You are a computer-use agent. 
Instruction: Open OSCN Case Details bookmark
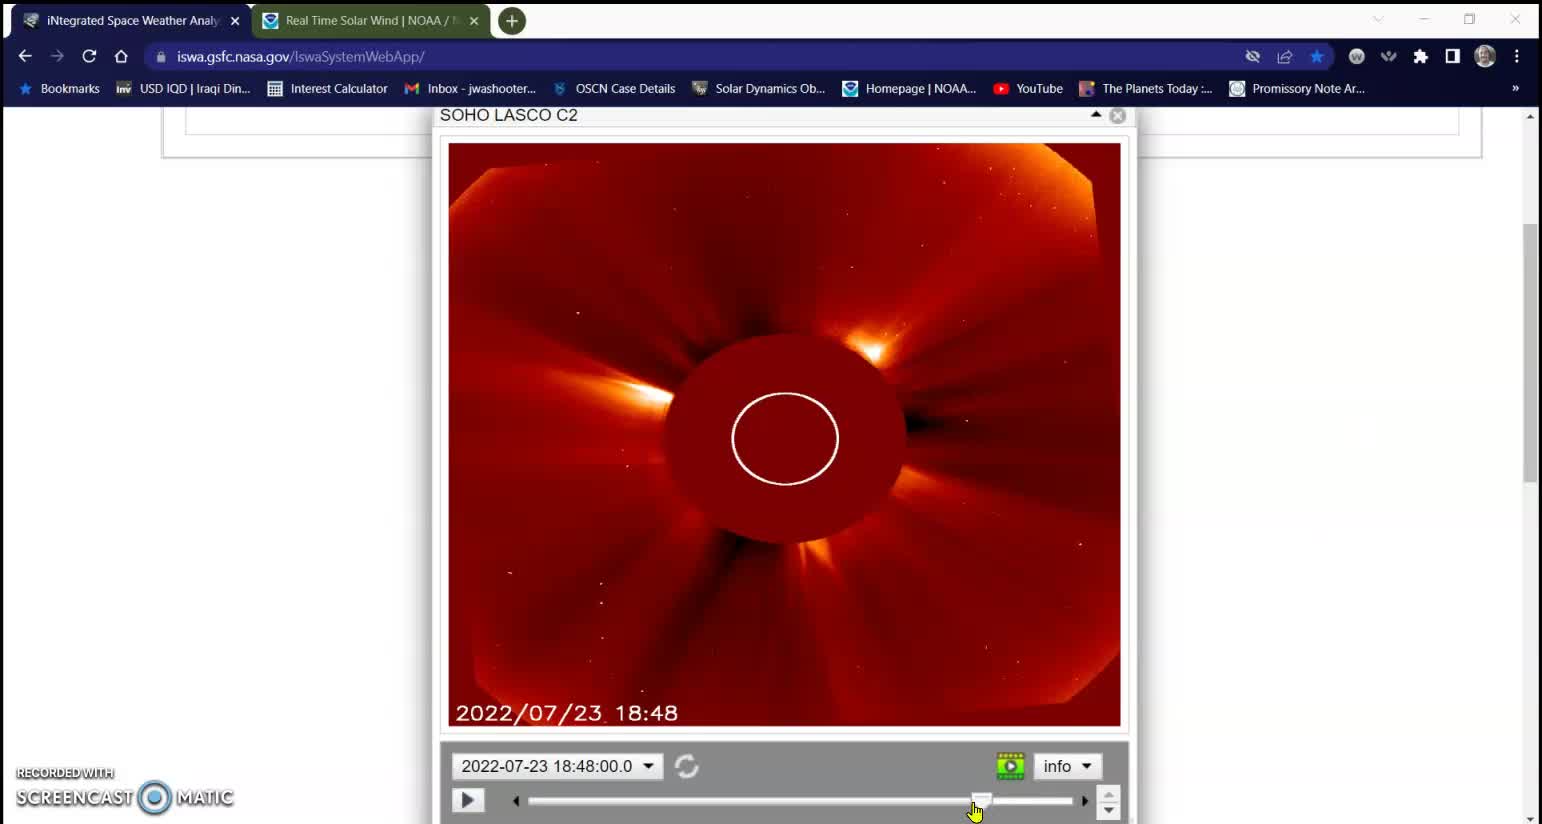click(614, 88)
